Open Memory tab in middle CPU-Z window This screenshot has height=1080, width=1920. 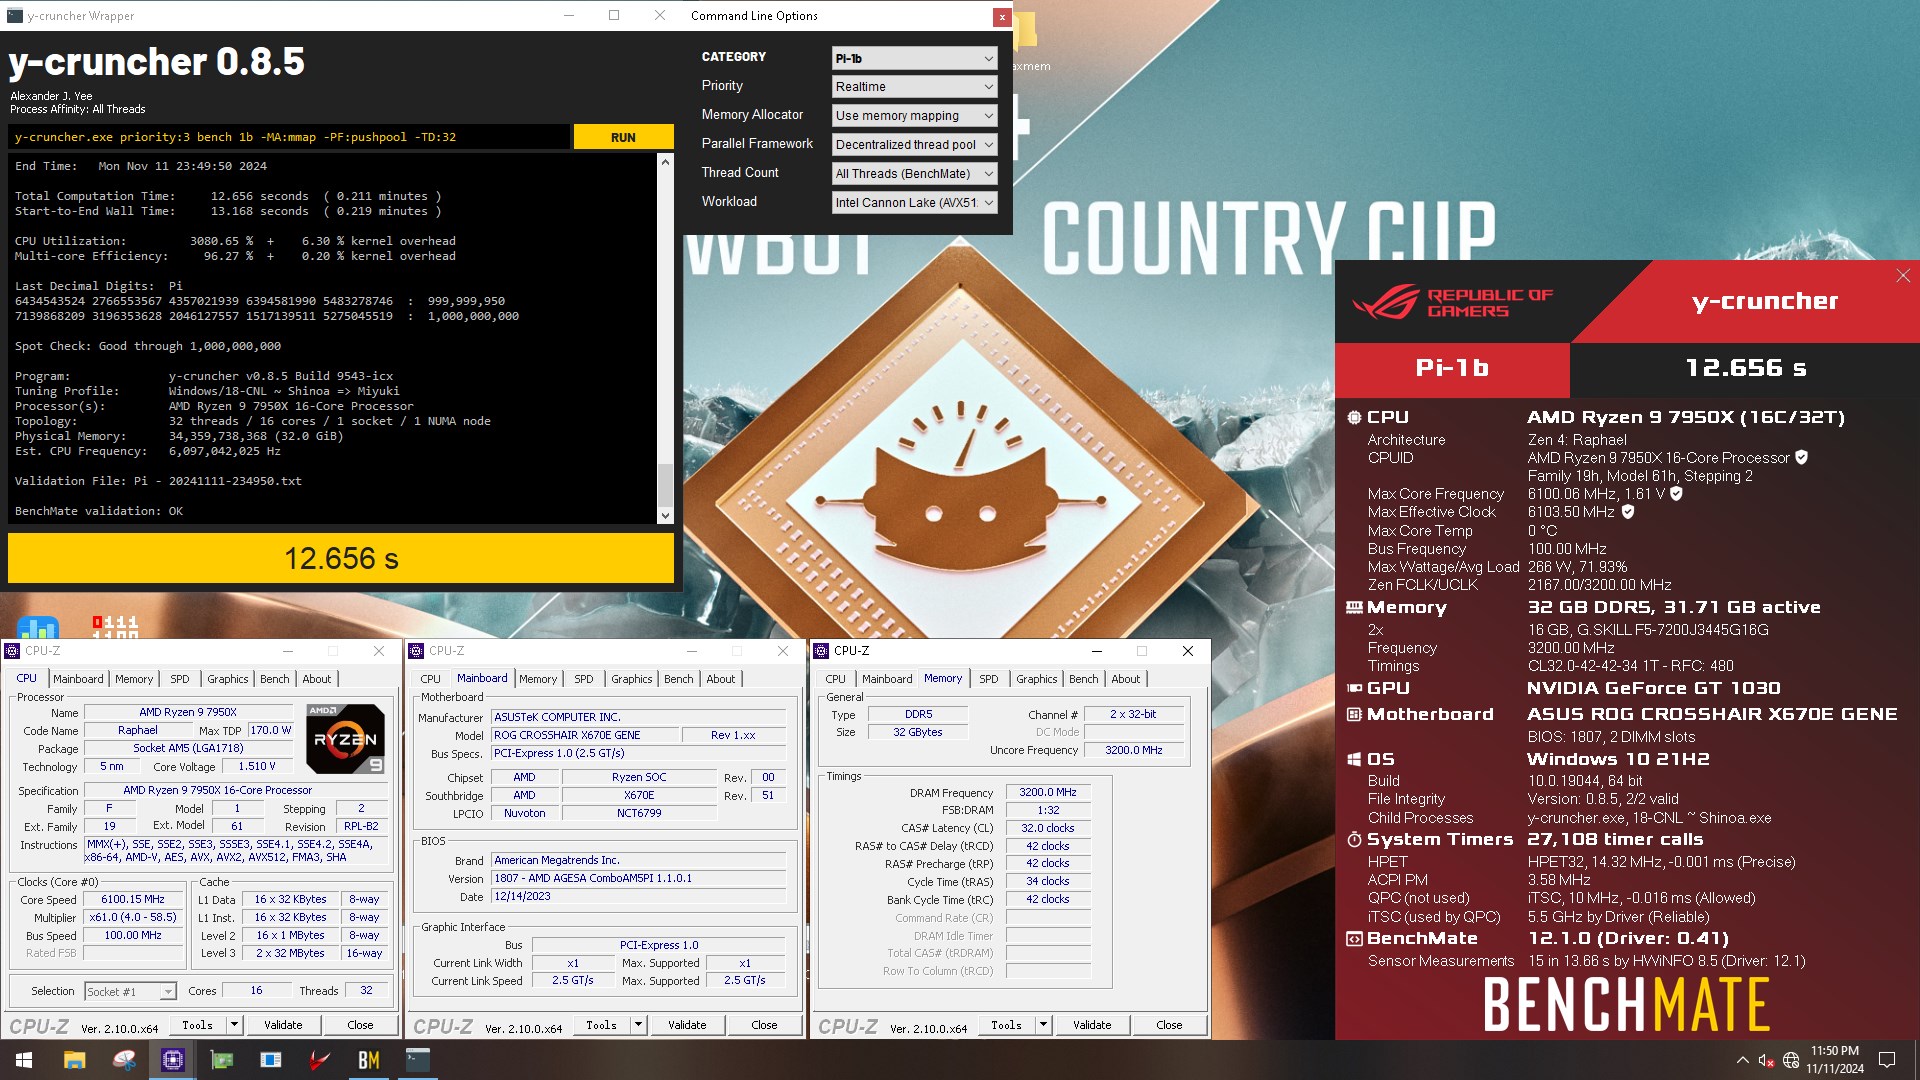coord(538,679)
